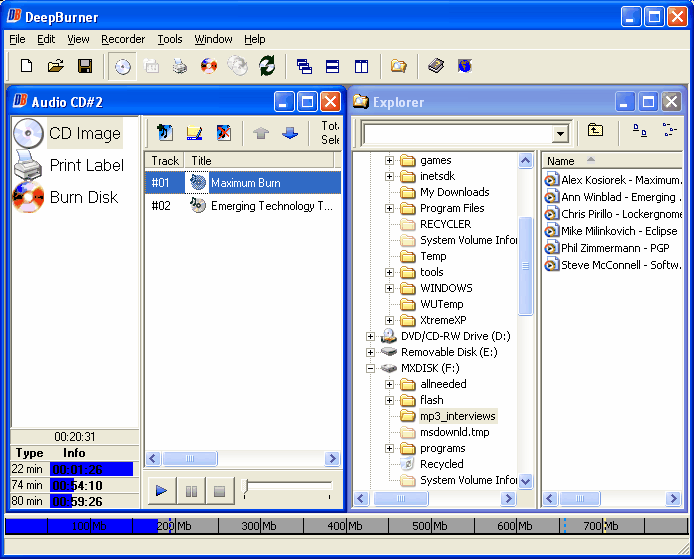
Task: Click the burn disc toolbar icon
Action: pyautogui.click(x=209, y=66)
